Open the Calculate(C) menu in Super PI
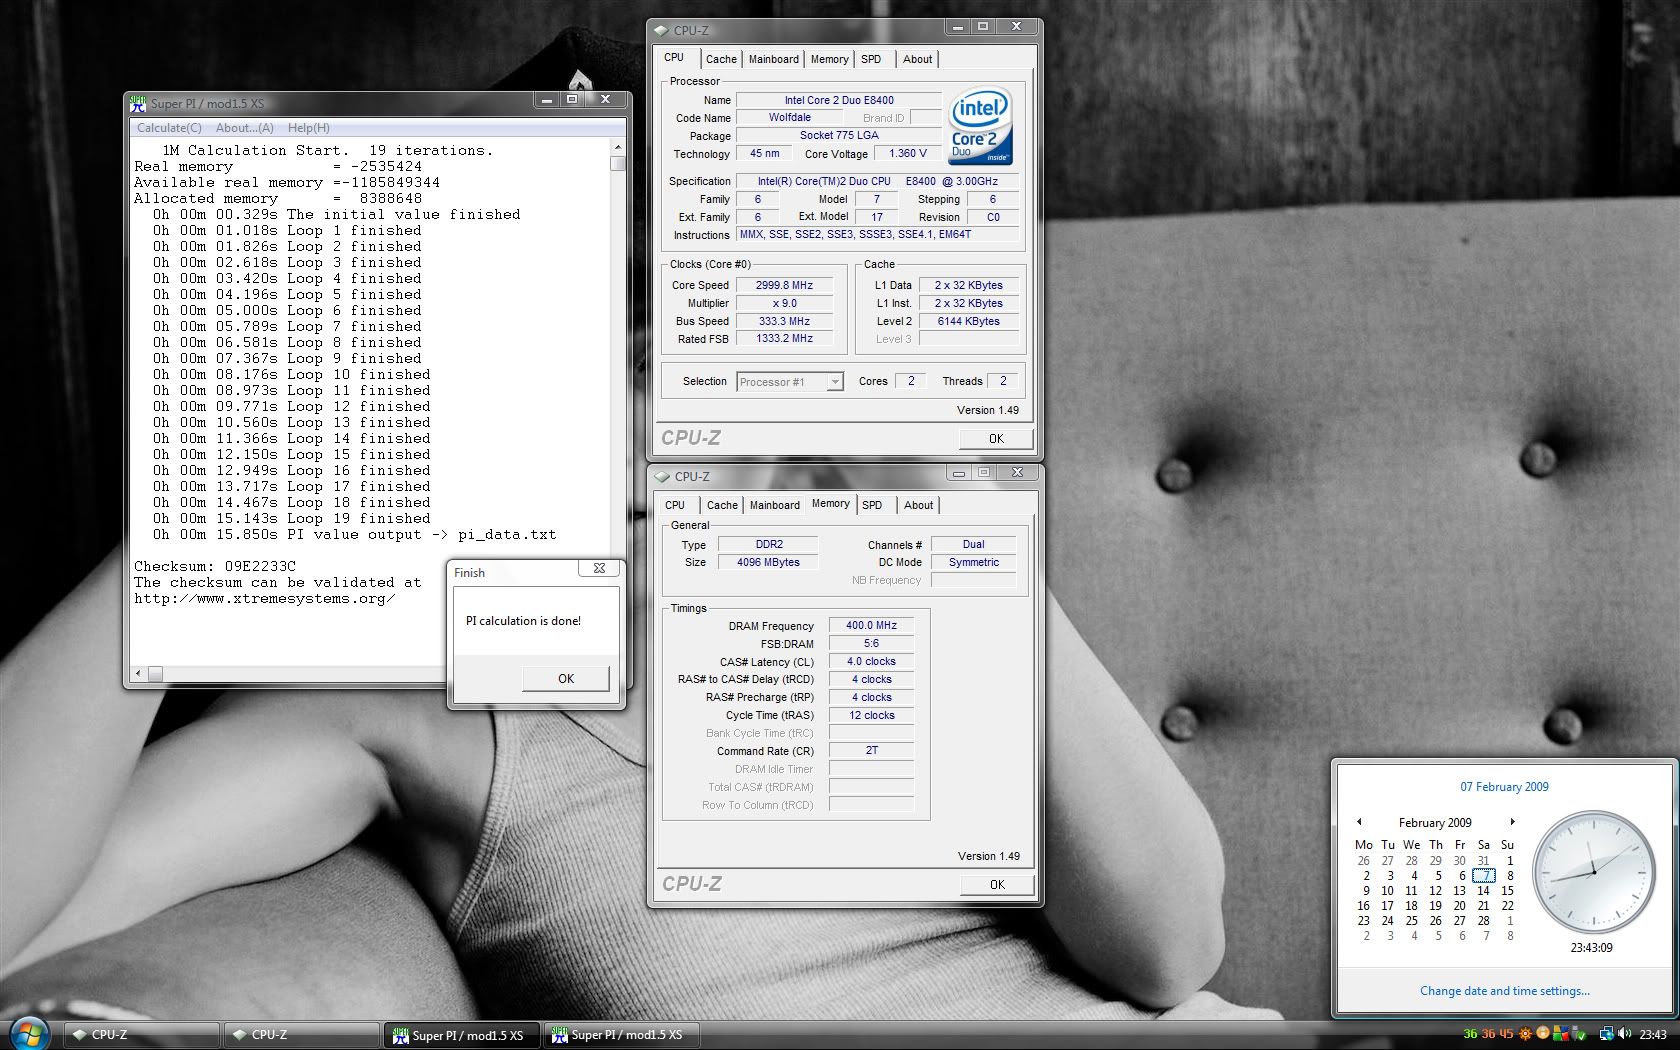Screen dimensions: 1680x1050 (169, 128)
